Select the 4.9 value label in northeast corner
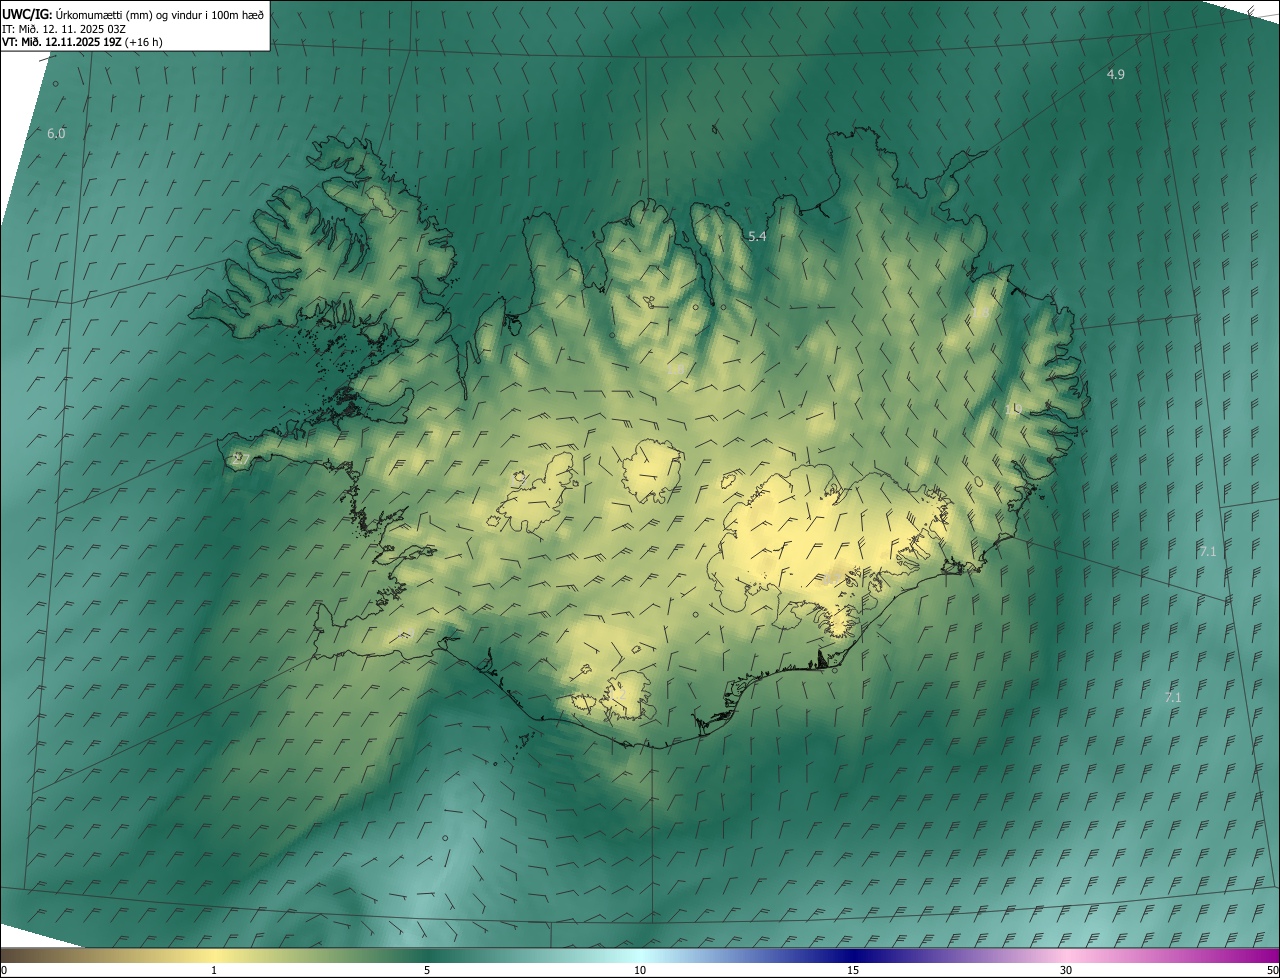This screenshot has width=1280, height=978. (1115, 75)
